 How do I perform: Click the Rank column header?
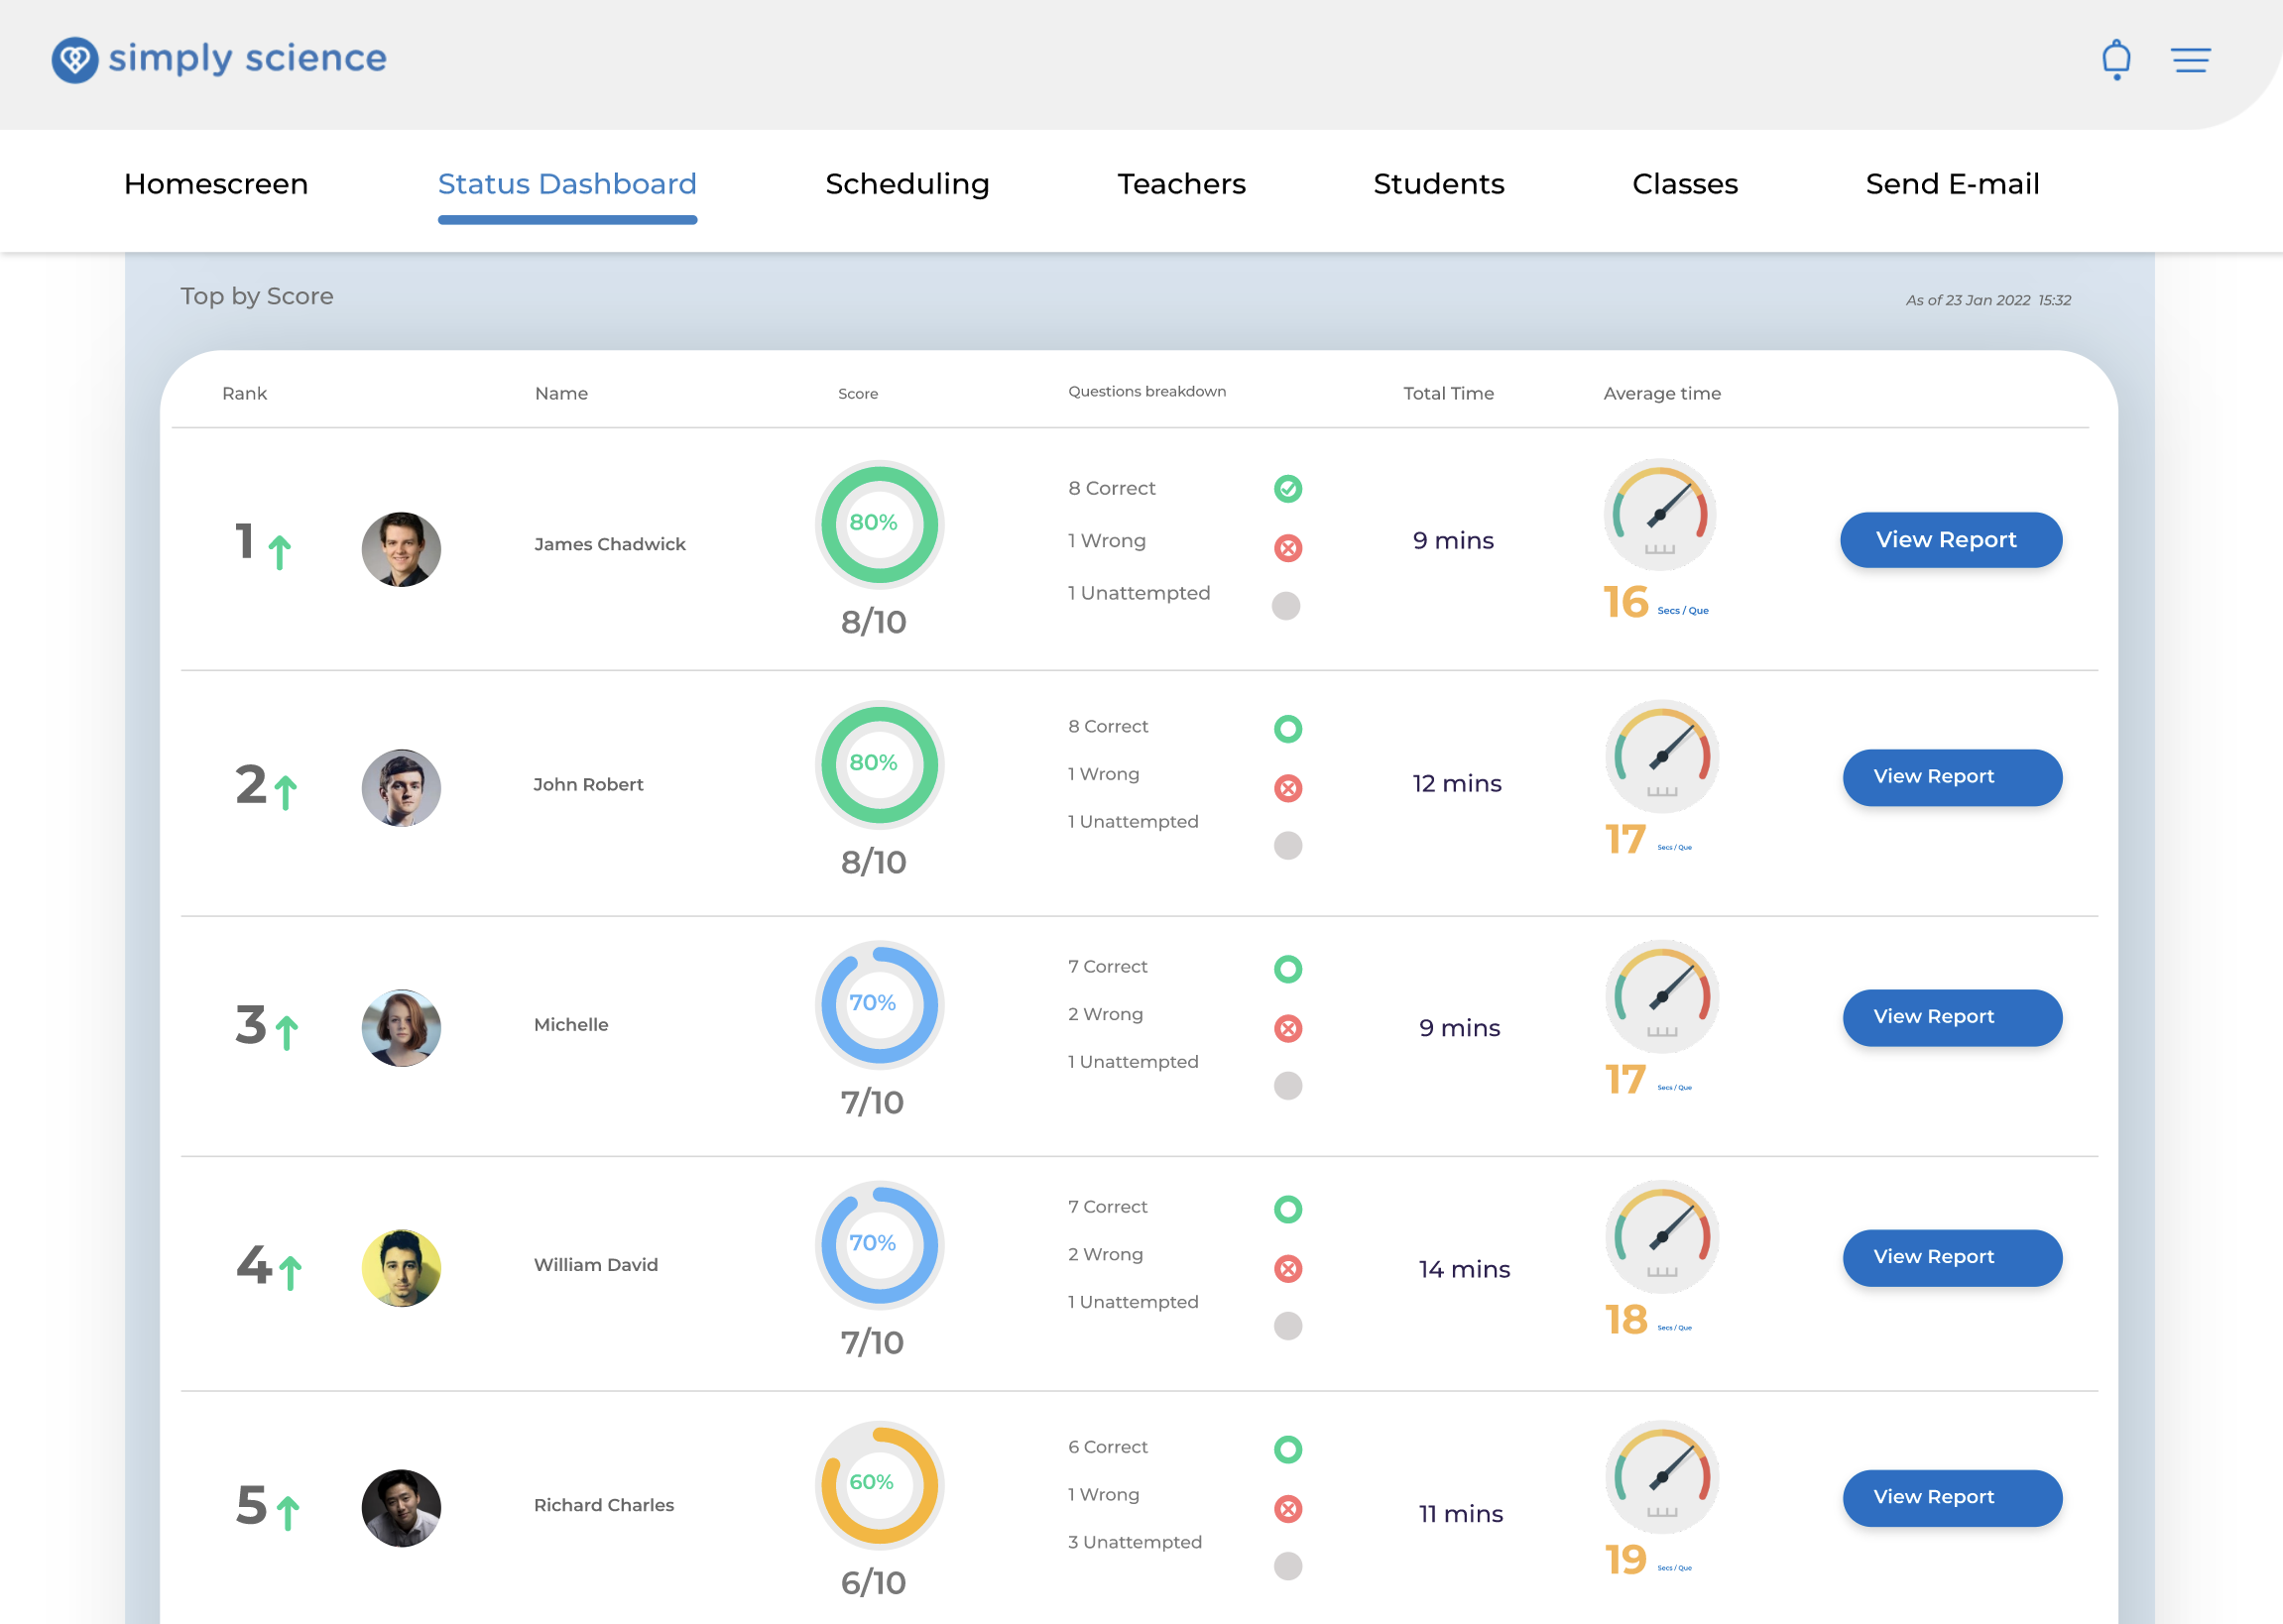coord(245,394)
